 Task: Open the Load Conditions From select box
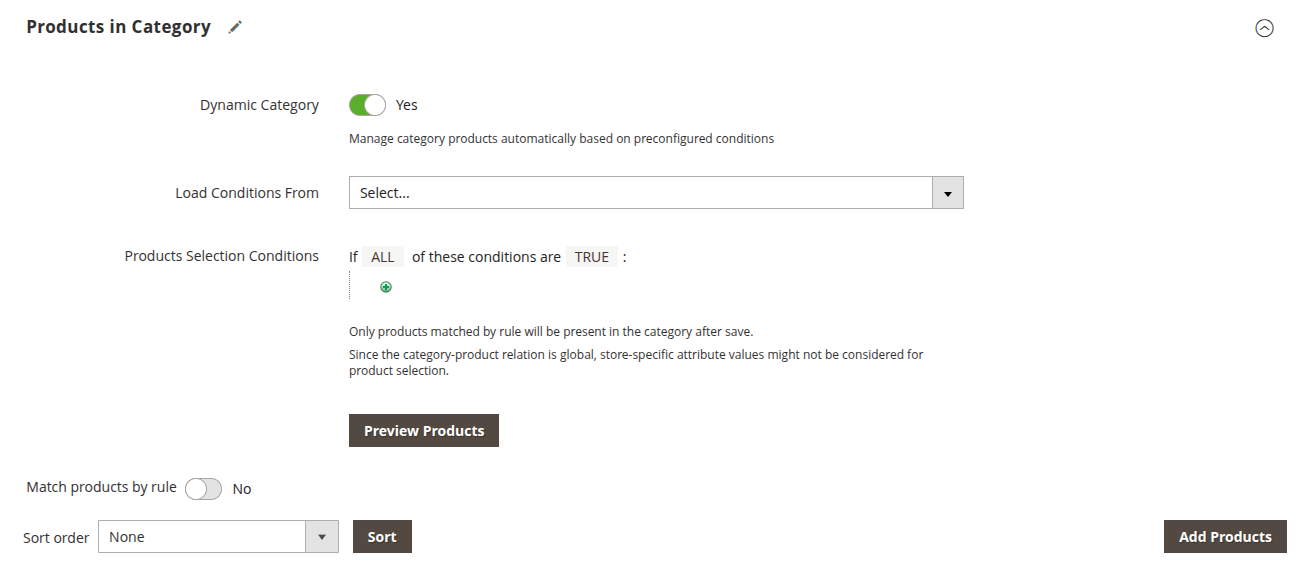pos(640,193)
